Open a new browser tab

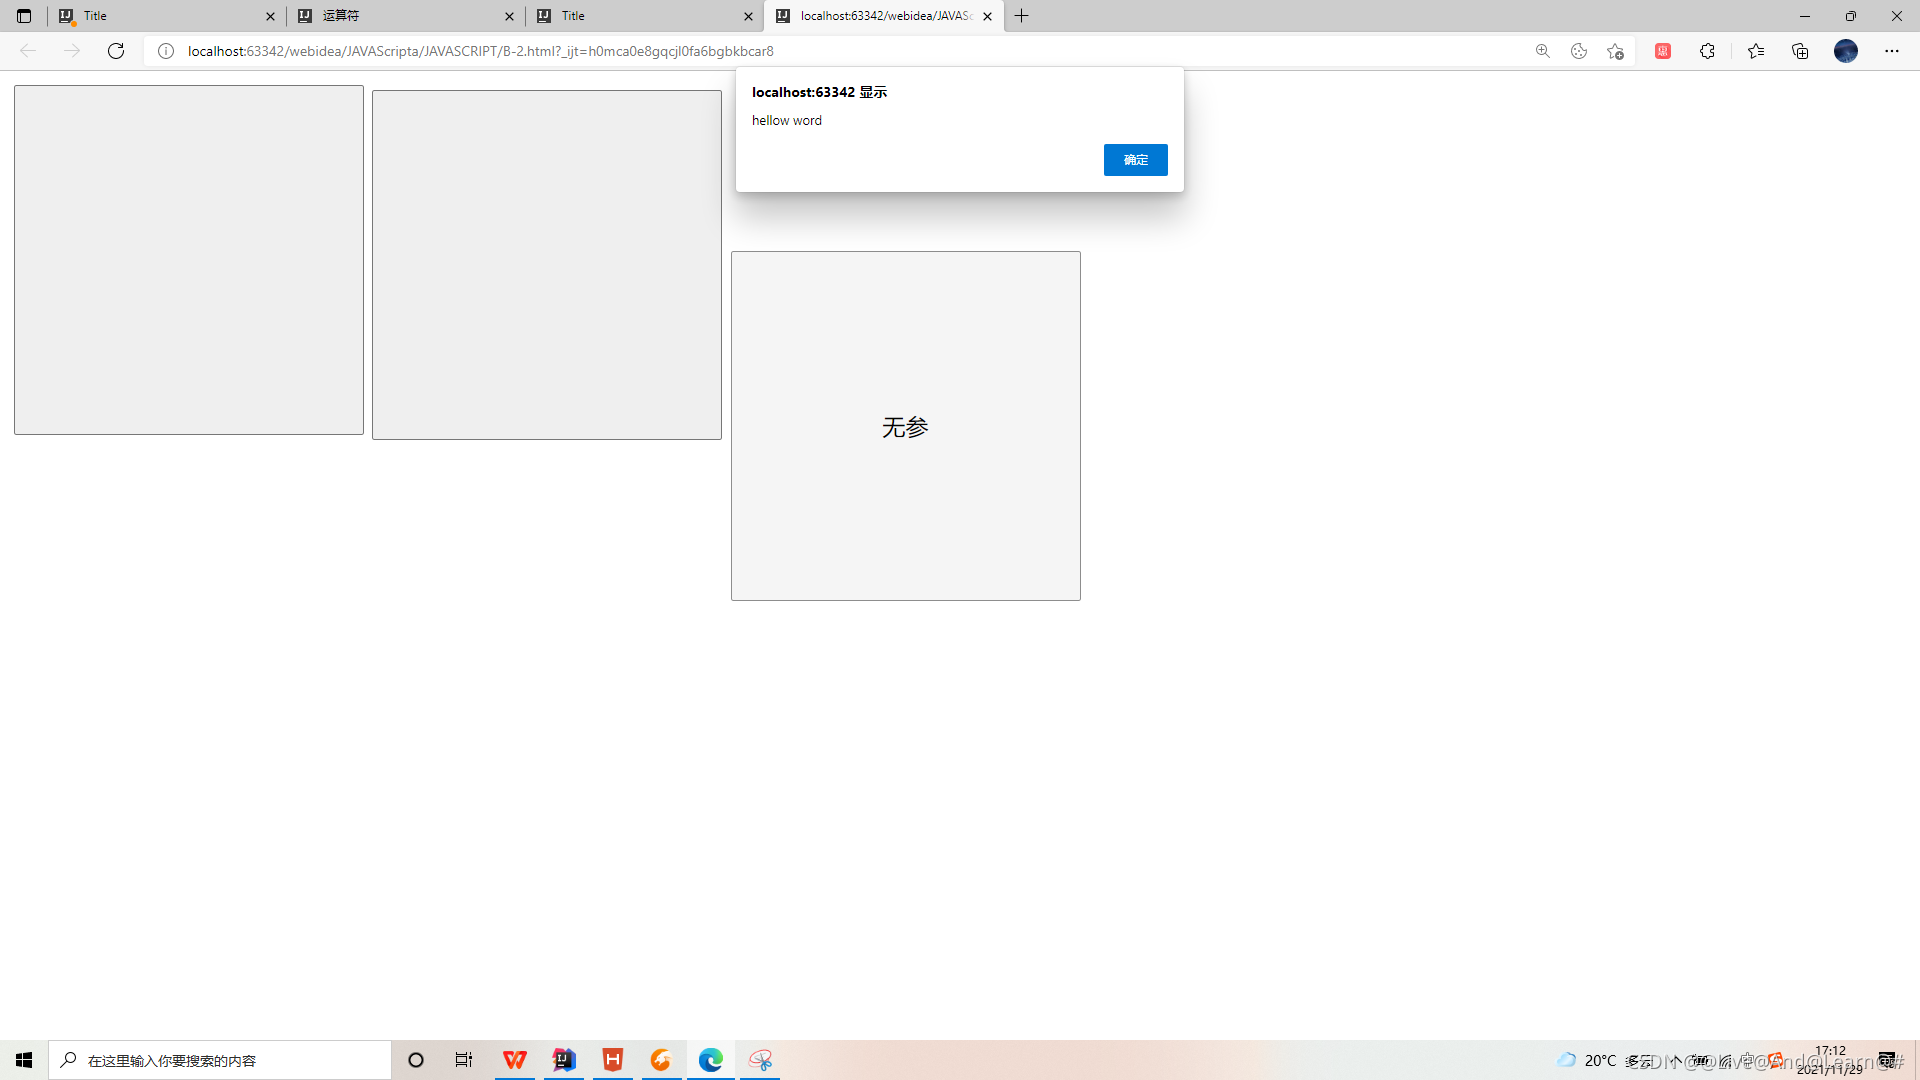tap(1021, 16)
